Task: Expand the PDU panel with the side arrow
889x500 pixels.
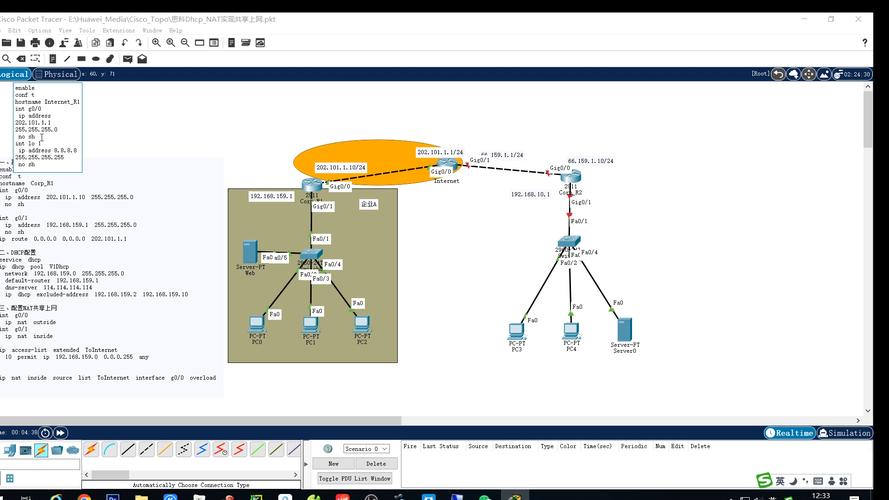Action: point(306,464)
